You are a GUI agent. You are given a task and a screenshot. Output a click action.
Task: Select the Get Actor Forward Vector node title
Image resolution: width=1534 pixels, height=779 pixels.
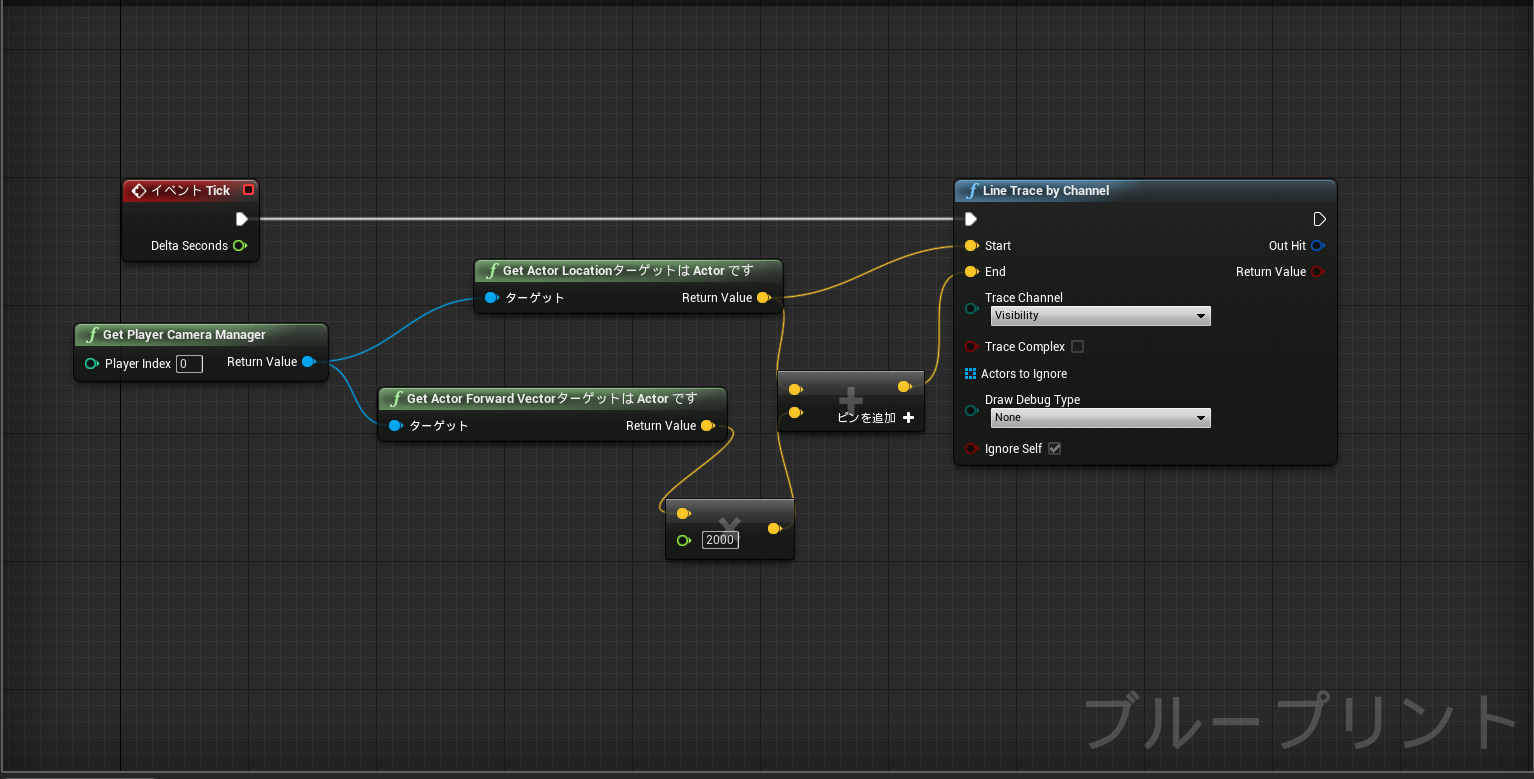[552, 399]
